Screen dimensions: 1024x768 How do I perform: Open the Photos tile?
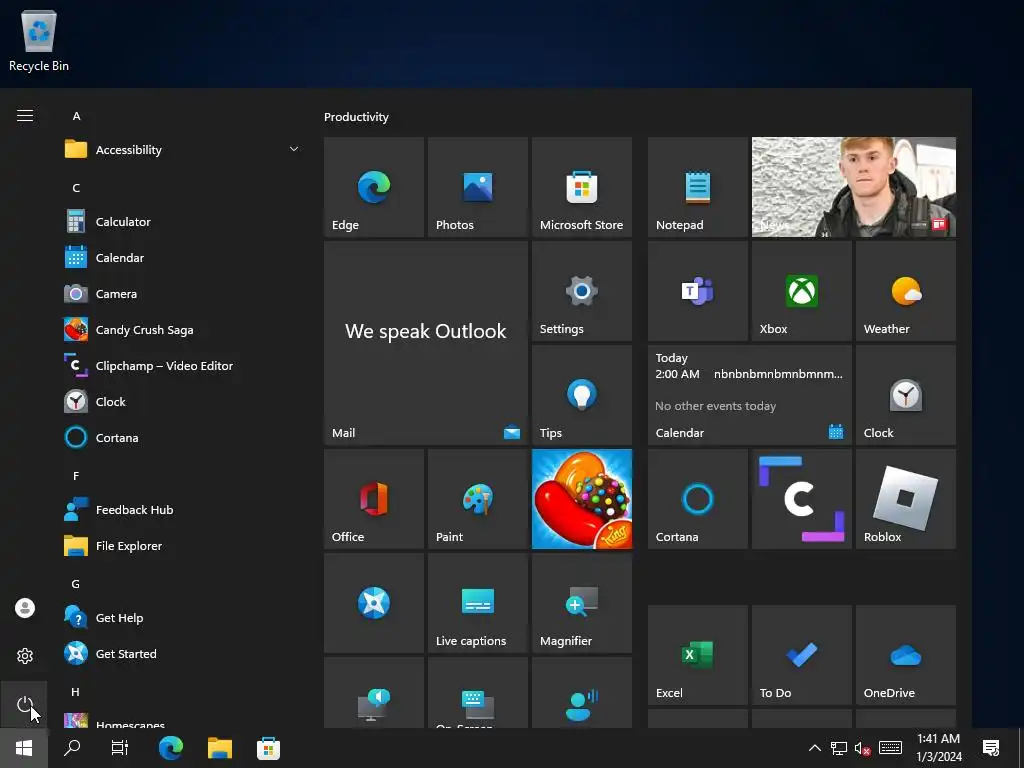477,187
